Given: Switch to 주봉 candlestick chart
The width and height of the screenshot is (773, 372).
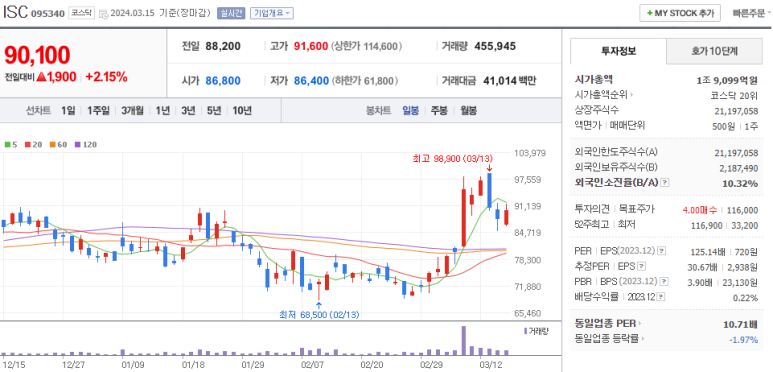Looking at the screenshot, I should (x=439, y=110).
